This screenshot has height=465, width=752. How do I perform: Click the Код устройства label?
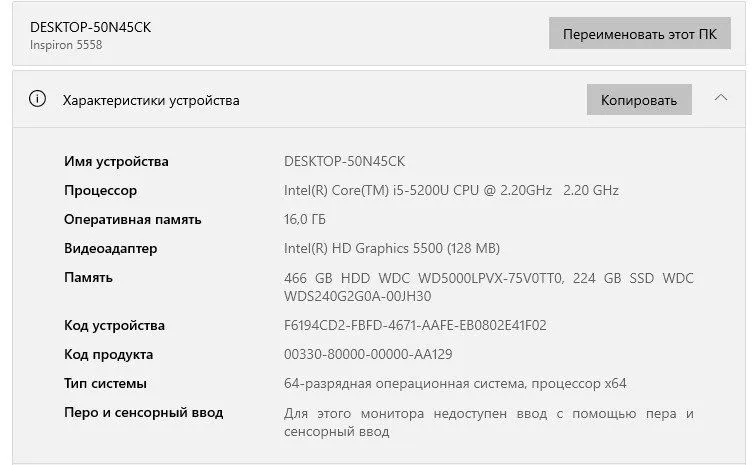114,326
